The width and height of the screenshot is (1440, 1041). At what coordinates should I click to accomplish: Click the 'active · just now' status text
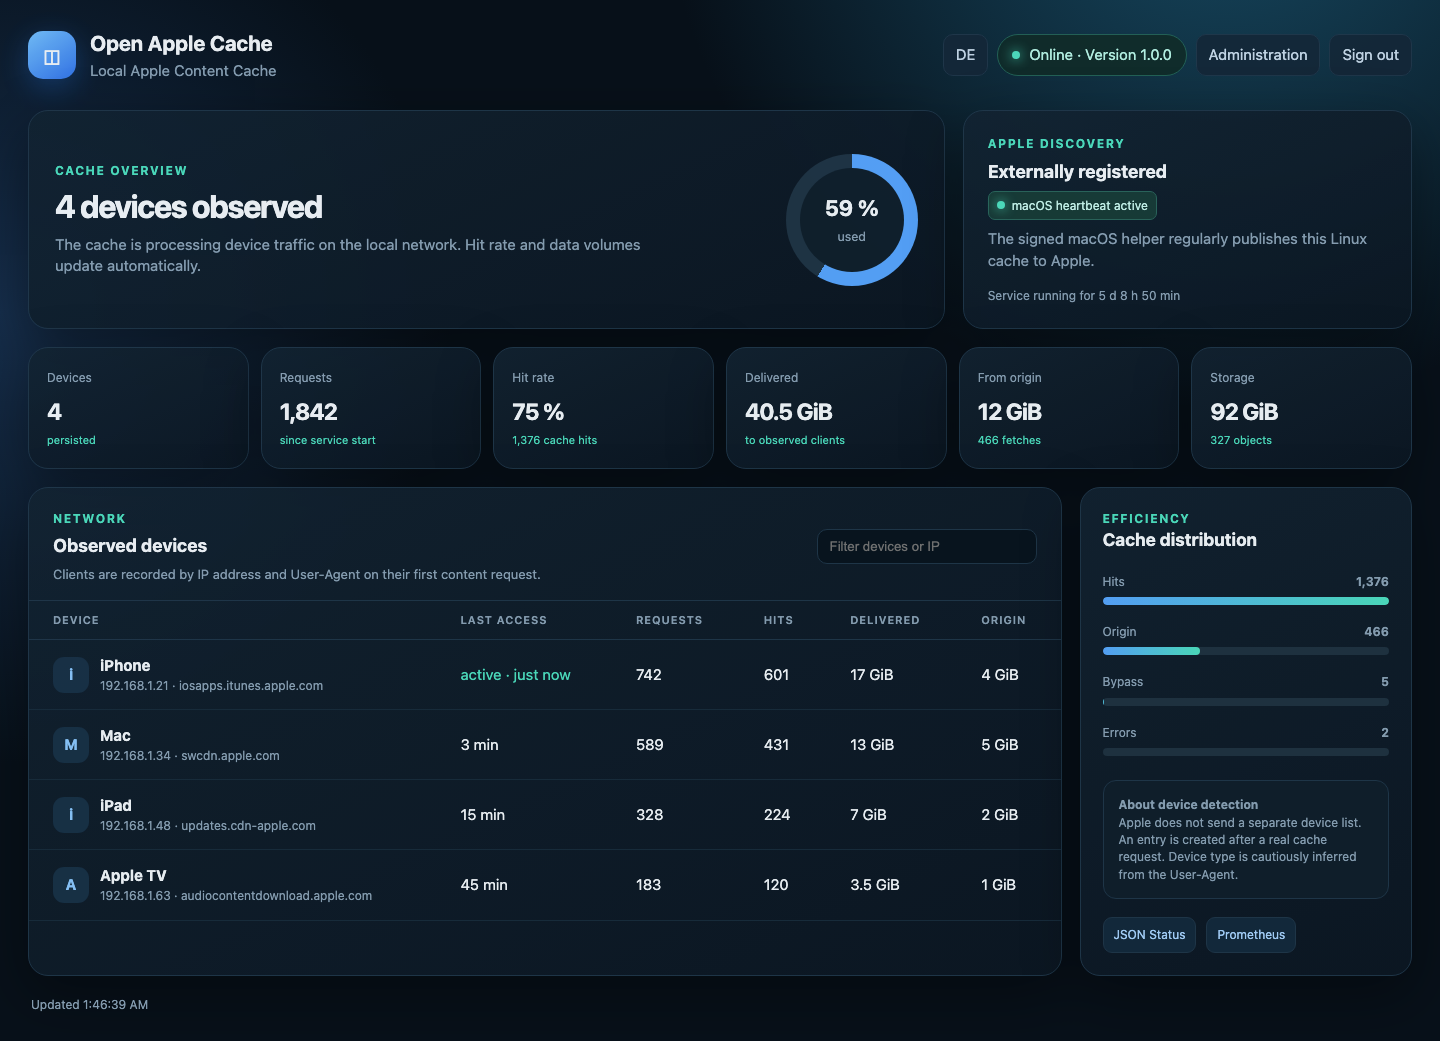(x=515, y=675)
